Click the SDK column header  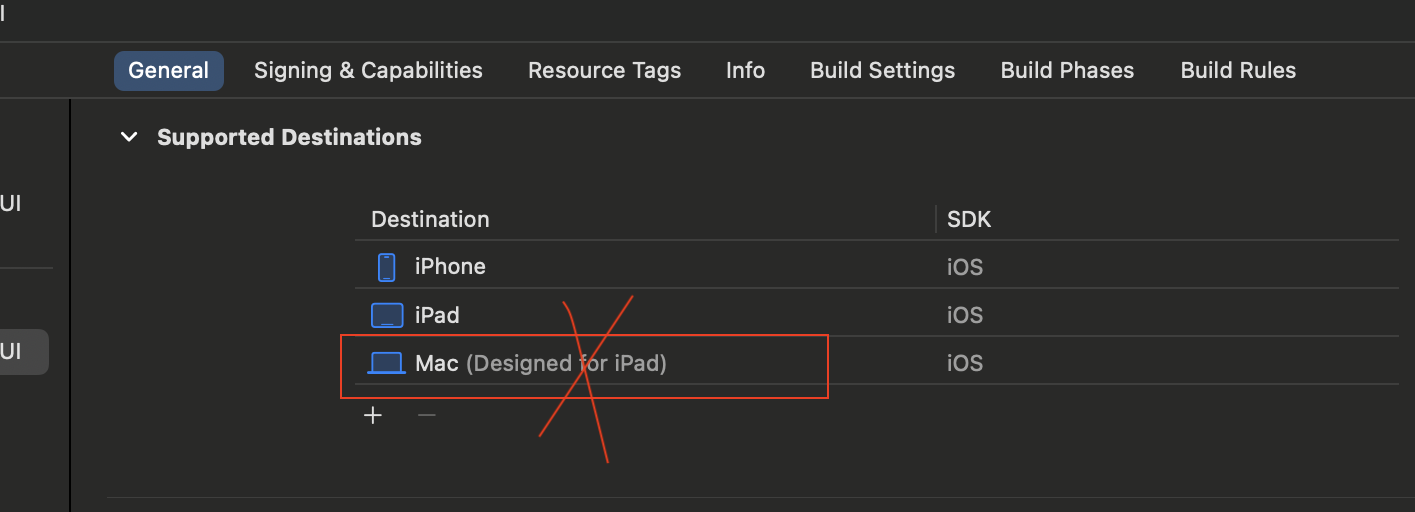coord(969,219)
